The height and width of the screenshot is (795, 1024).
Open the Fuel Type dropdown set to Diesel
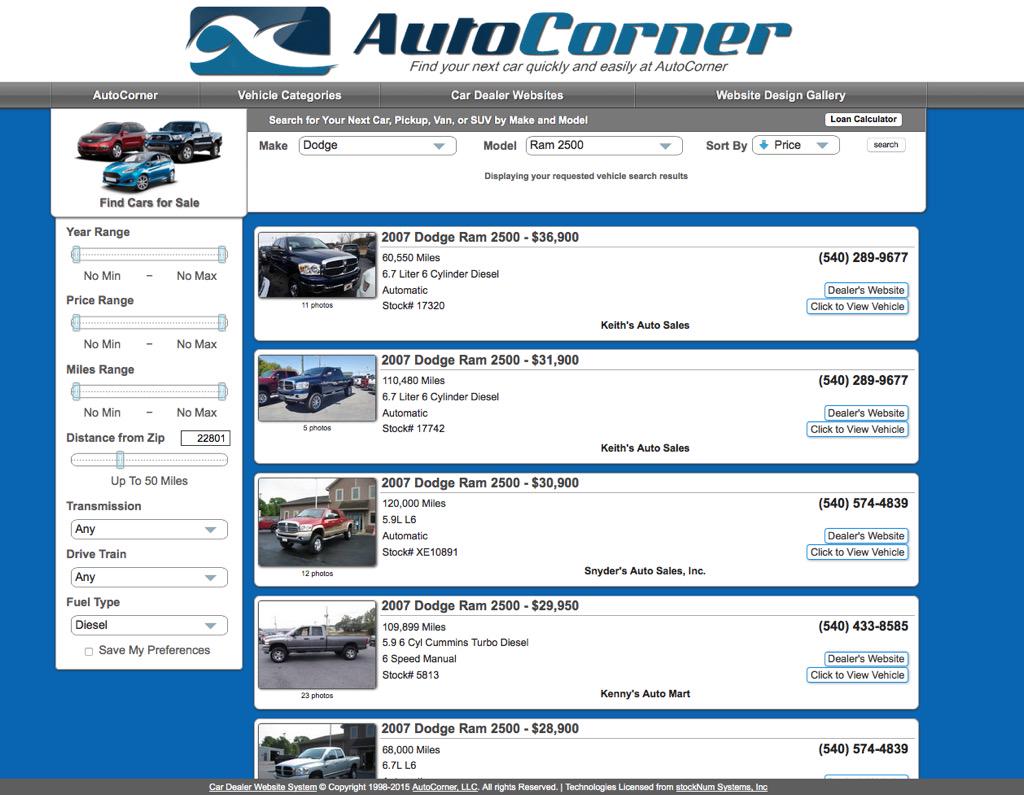coord(148,625)
